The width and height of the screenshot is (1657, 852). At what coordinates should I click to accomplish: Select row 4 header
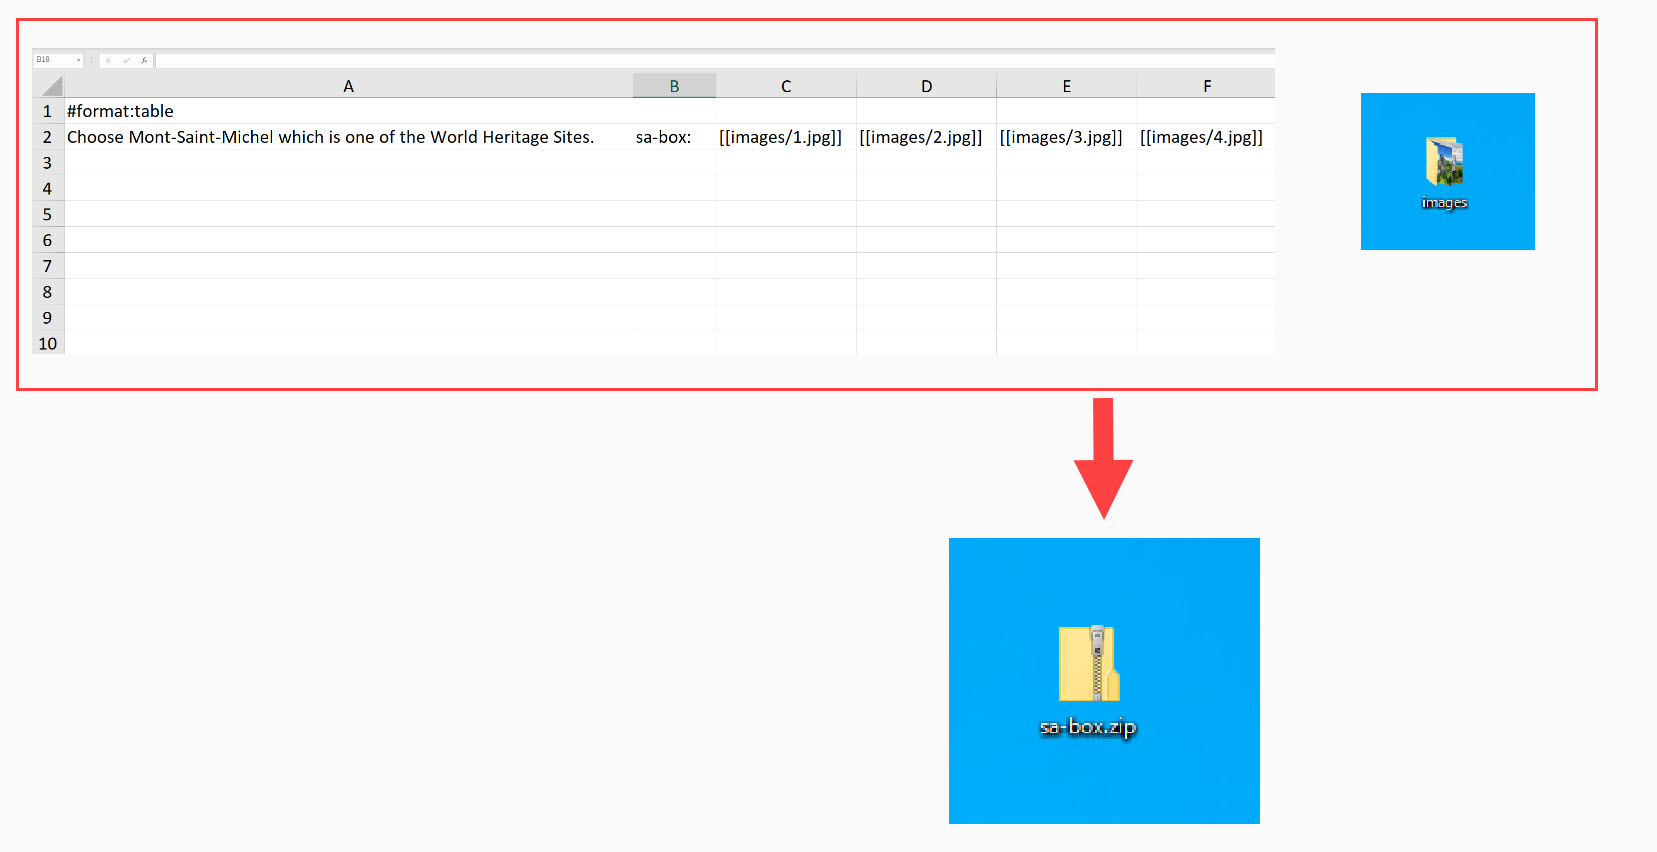point(48,189)
